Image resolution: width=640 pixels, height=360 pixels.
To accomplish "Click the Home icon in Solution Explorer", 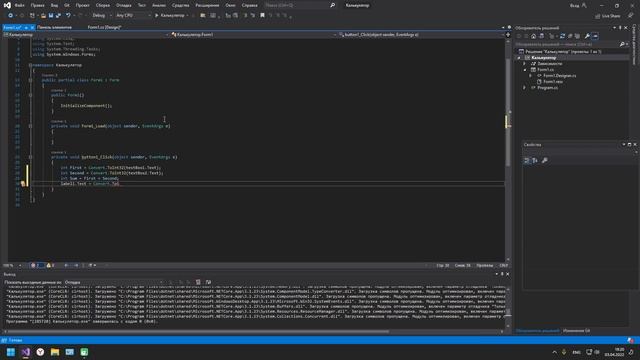I will pos(533,36).
